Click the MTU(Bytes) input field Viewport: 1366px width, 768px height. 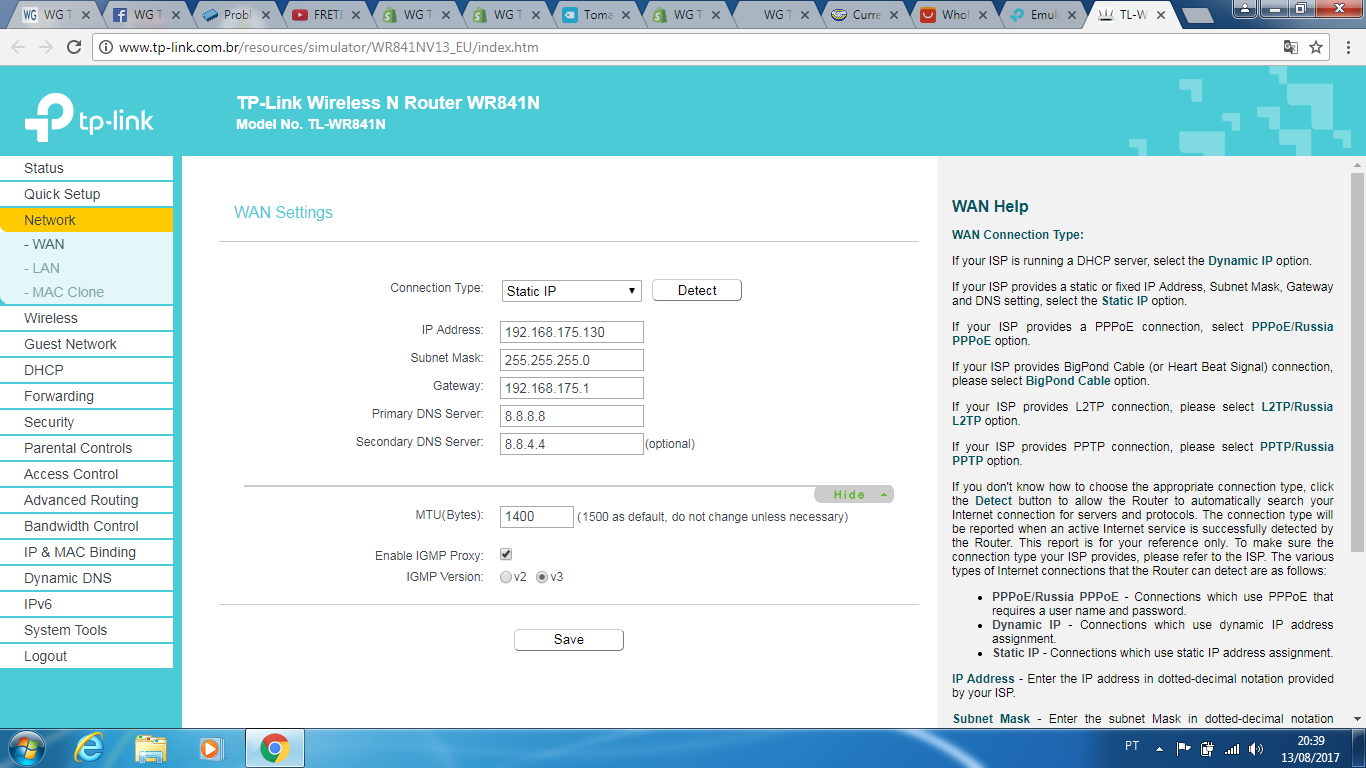pyautogui.click(x=537, y=517)
